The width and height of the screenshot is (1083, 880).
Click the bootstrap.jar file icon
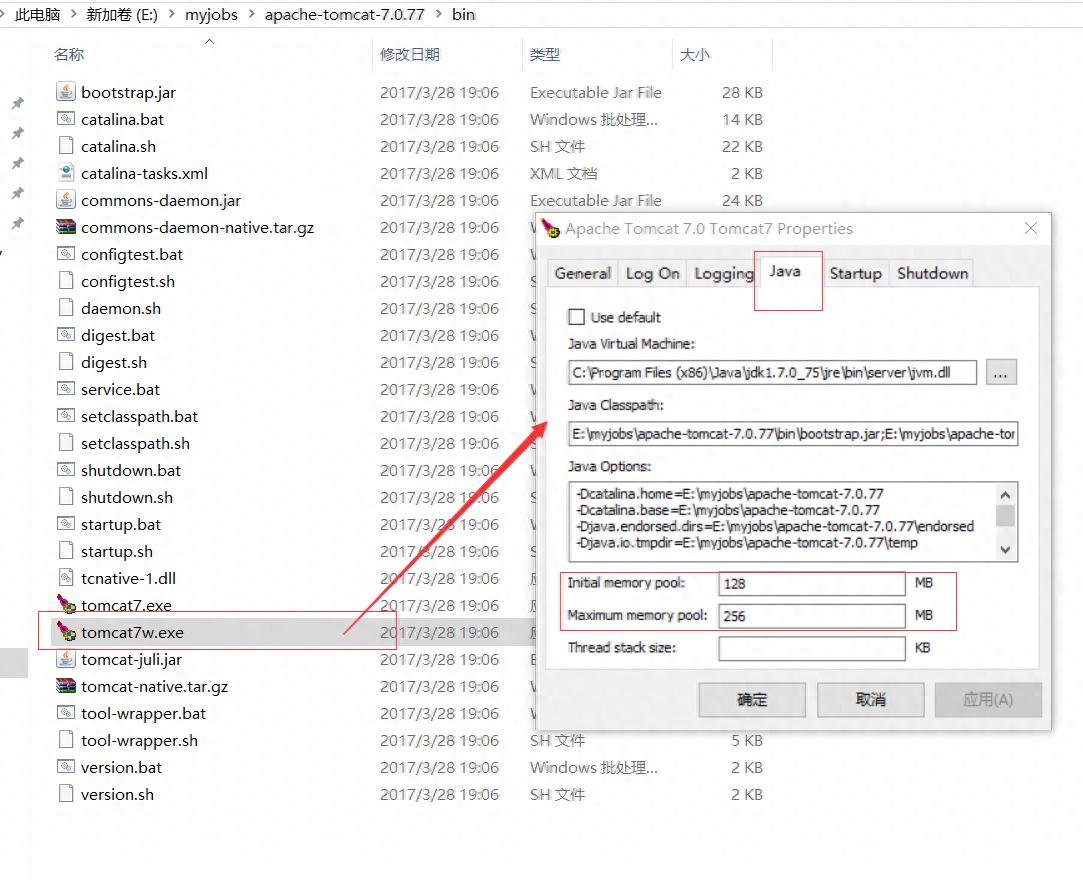coord(66,92)
